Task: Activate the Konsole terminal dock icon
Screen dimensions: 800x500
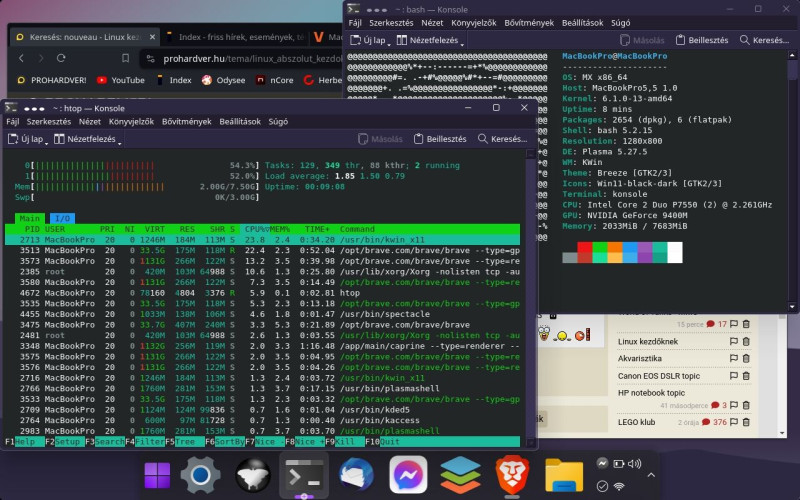Action: [304, 475]
